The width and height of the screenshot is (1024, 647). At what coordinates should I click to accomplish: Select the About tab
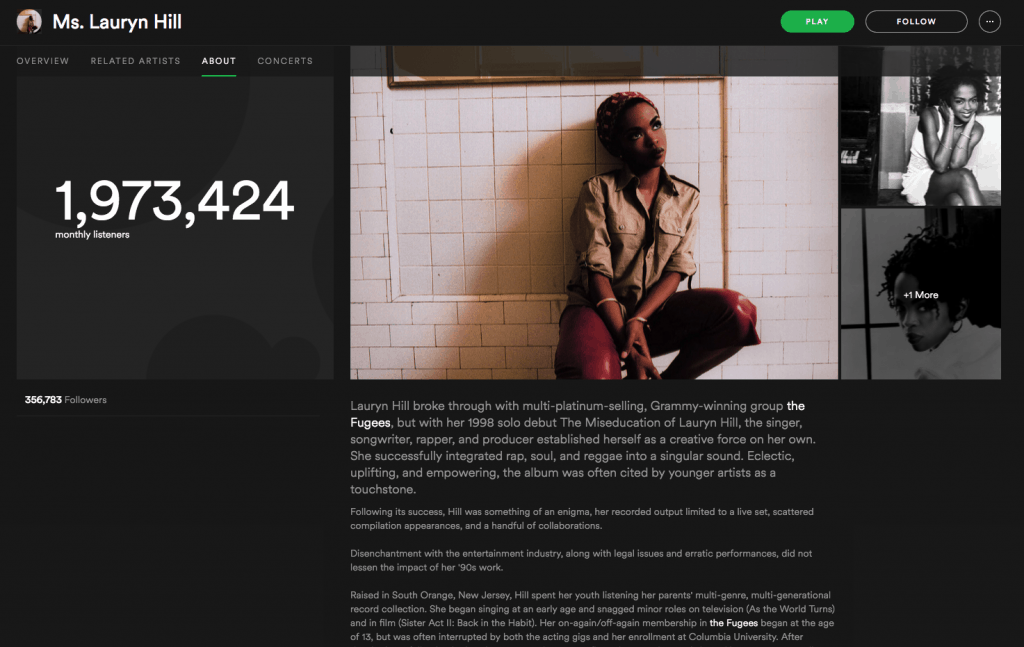219,61
